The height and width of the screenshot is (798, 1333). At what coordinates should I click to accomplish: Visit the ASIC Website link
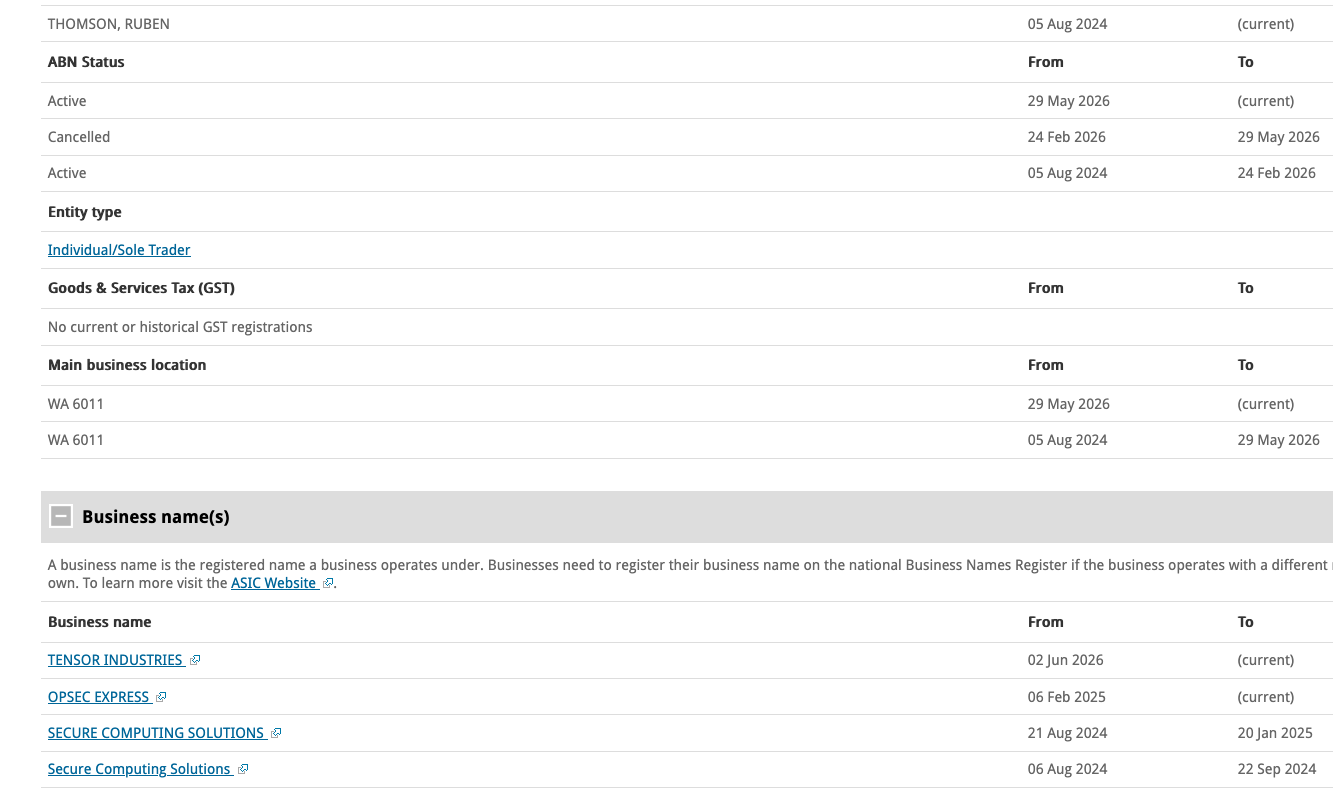point(273,583)
